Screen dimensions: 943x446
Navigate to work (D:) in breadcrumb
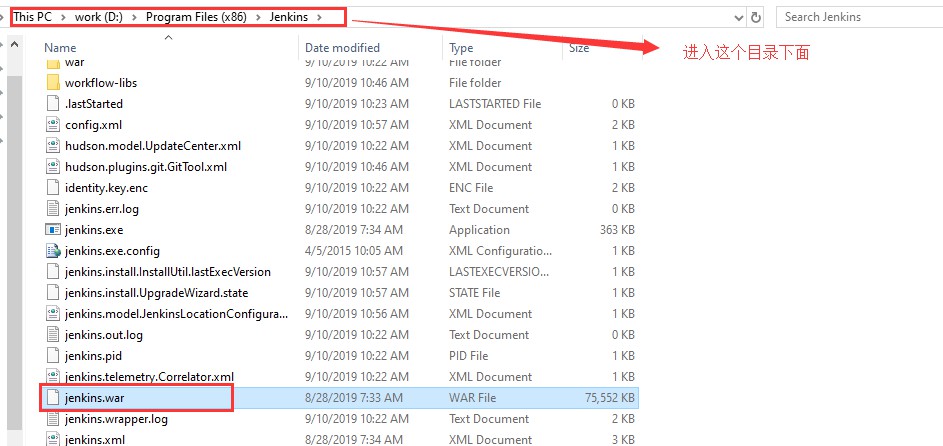click(96, 17)
